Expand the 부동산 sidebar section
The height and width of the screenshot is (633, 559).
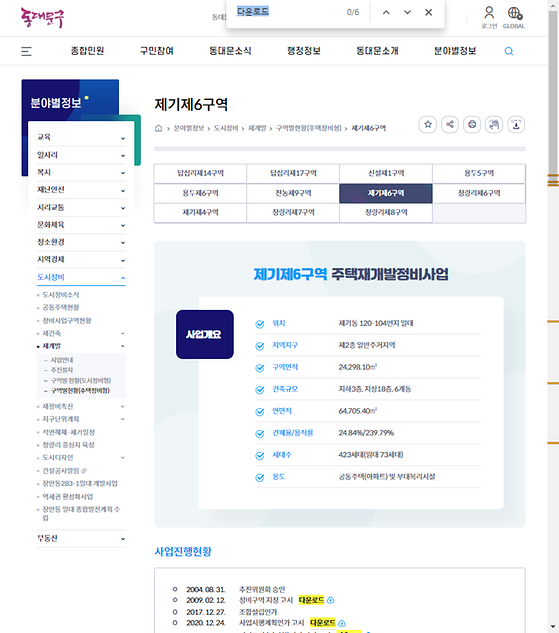[x=81, y=539]
